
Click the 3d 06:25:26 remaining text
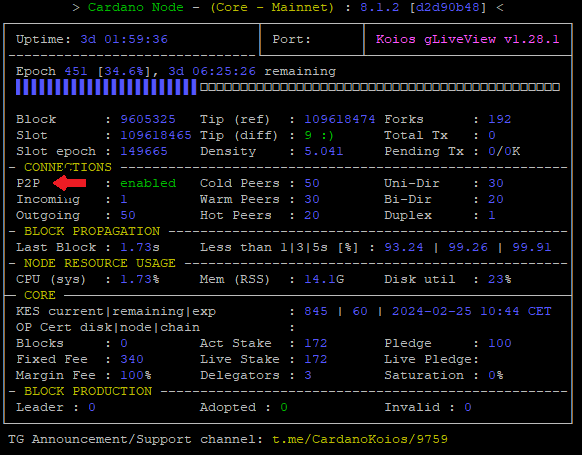(252, 71)
